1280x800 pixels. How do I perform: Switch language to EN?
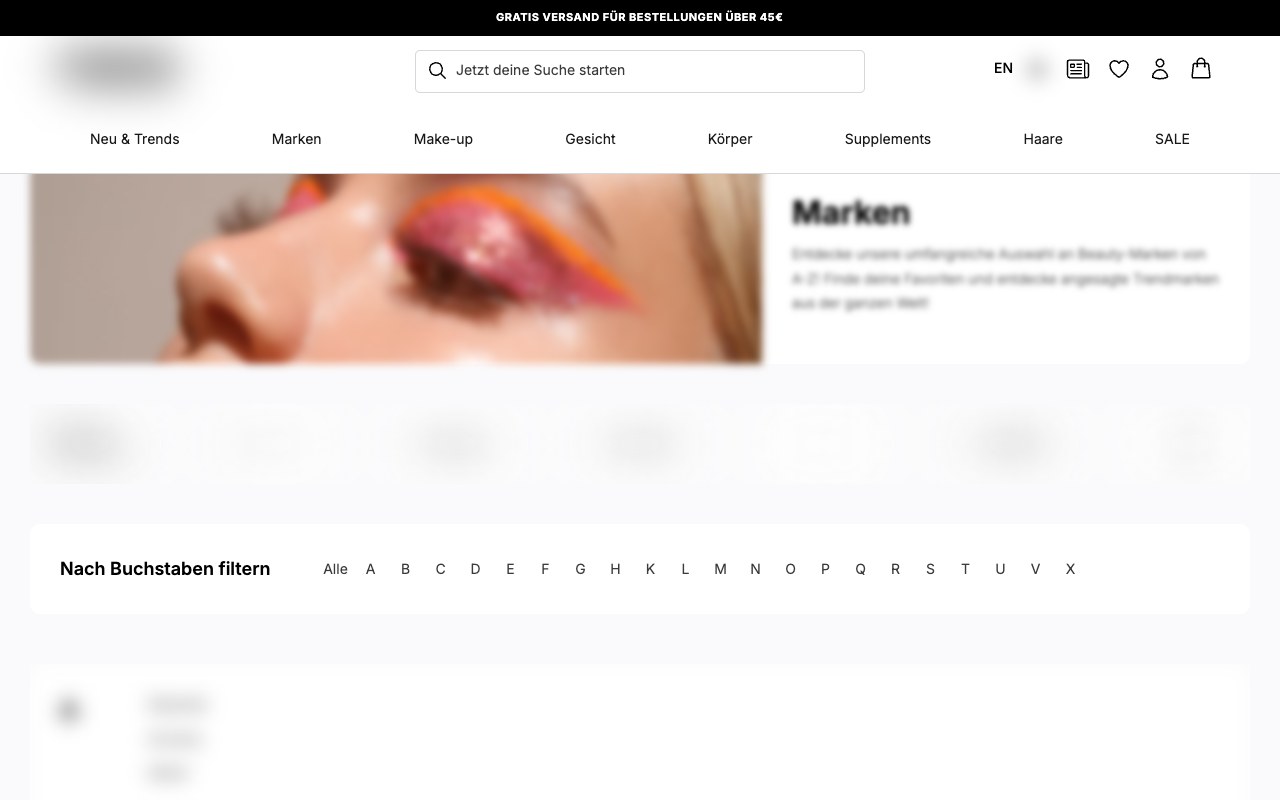1003,68
